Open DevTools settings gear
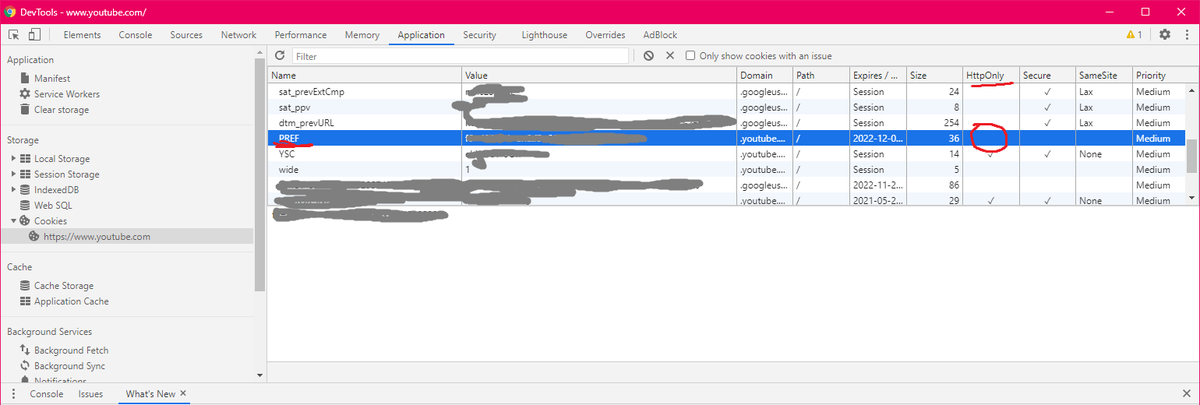The height and width of the screenshot is (405, 1200). tap(1164, 35)
